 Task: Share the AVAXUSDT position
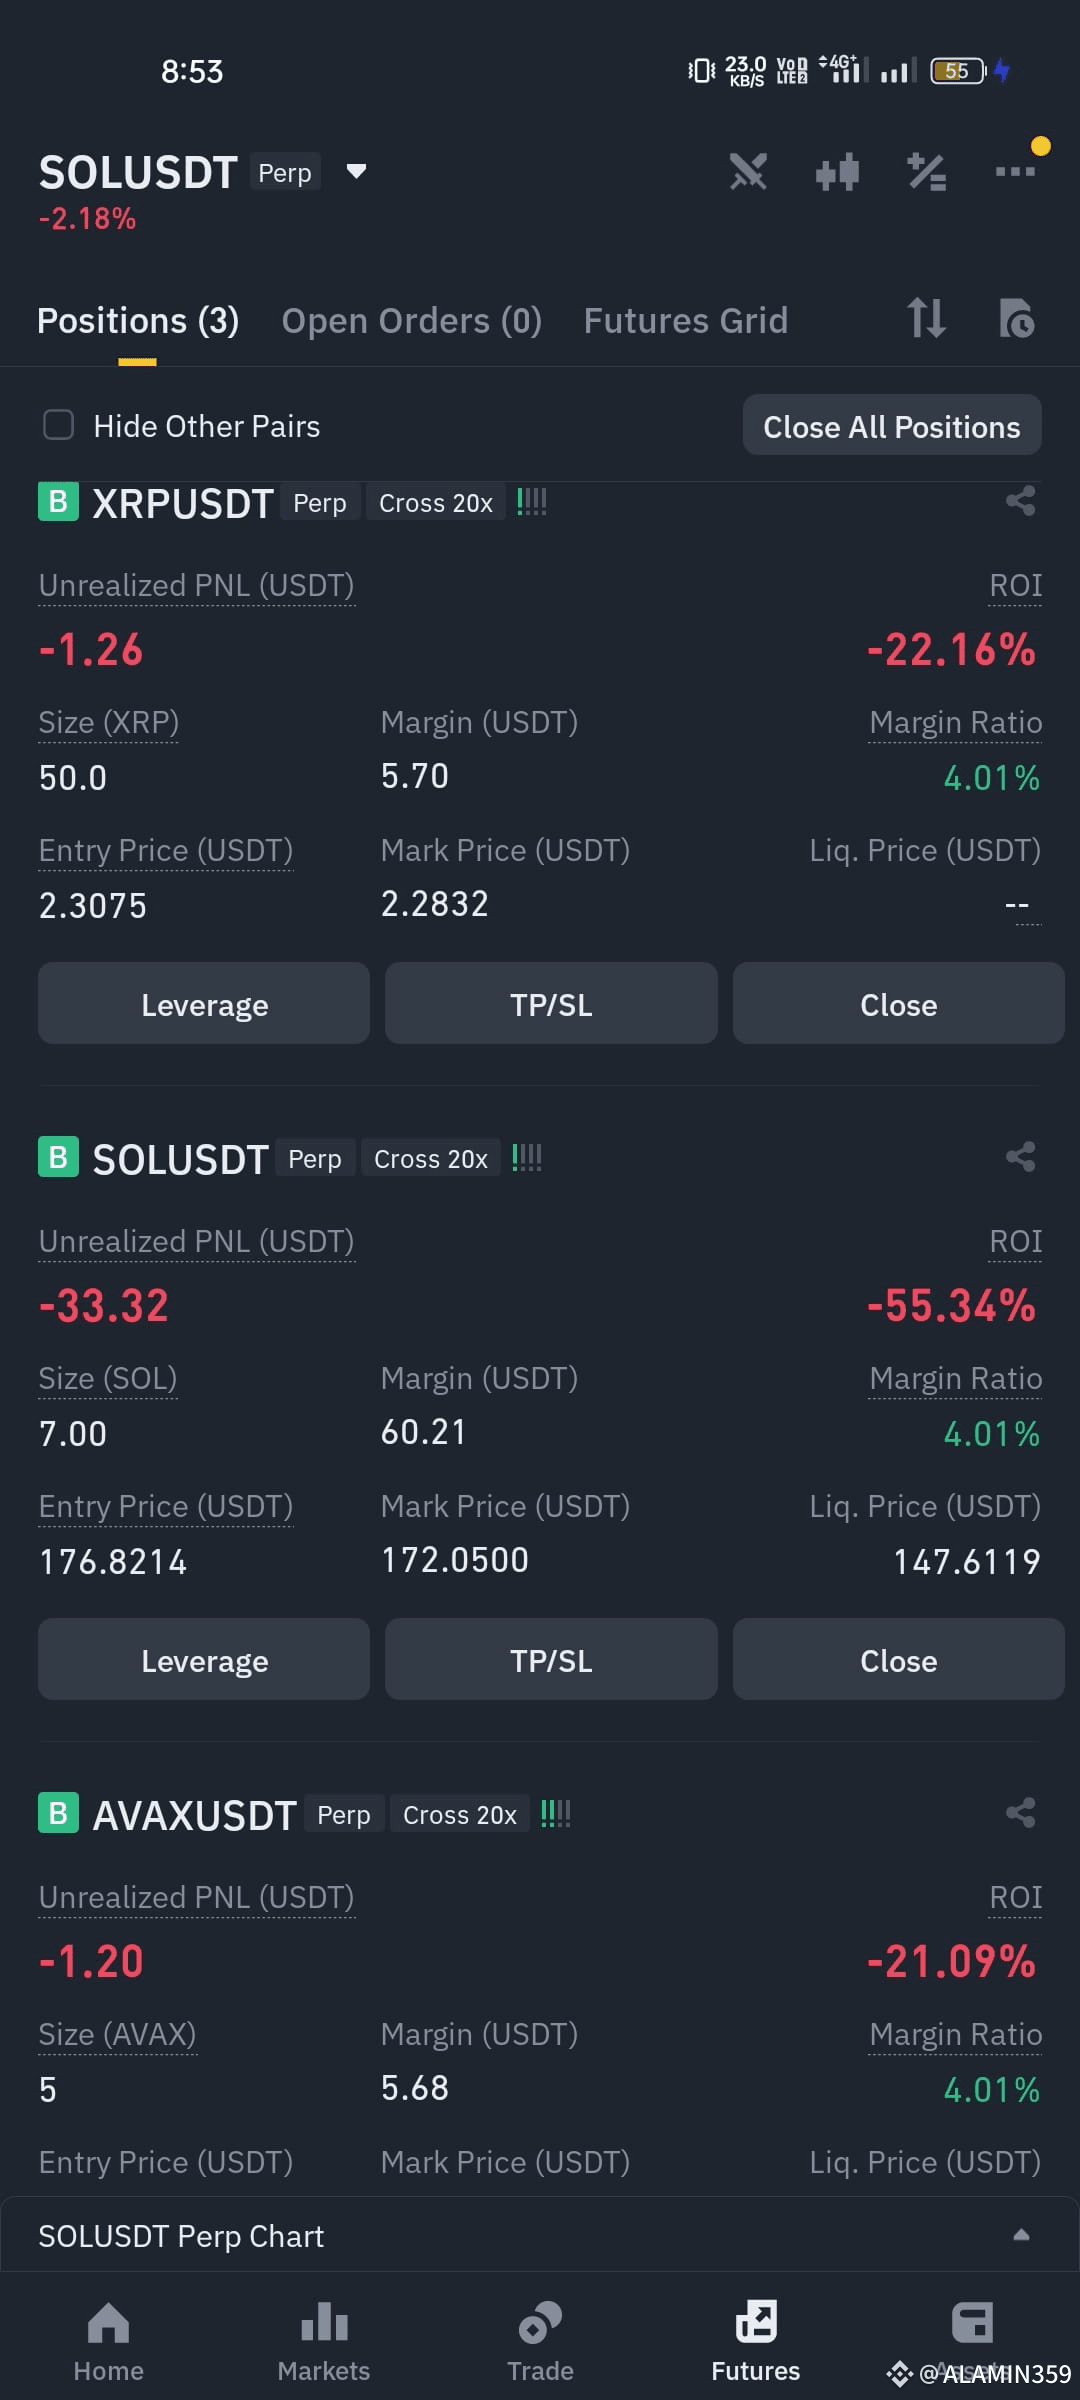pyautogui.click(x=1020, y=1813)
